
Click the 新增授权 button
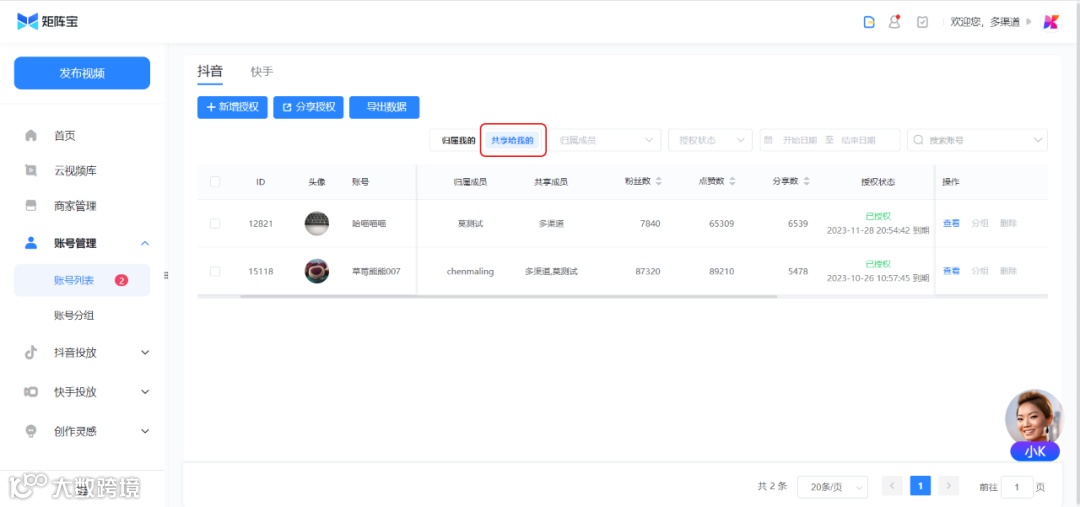click(232, 107)
